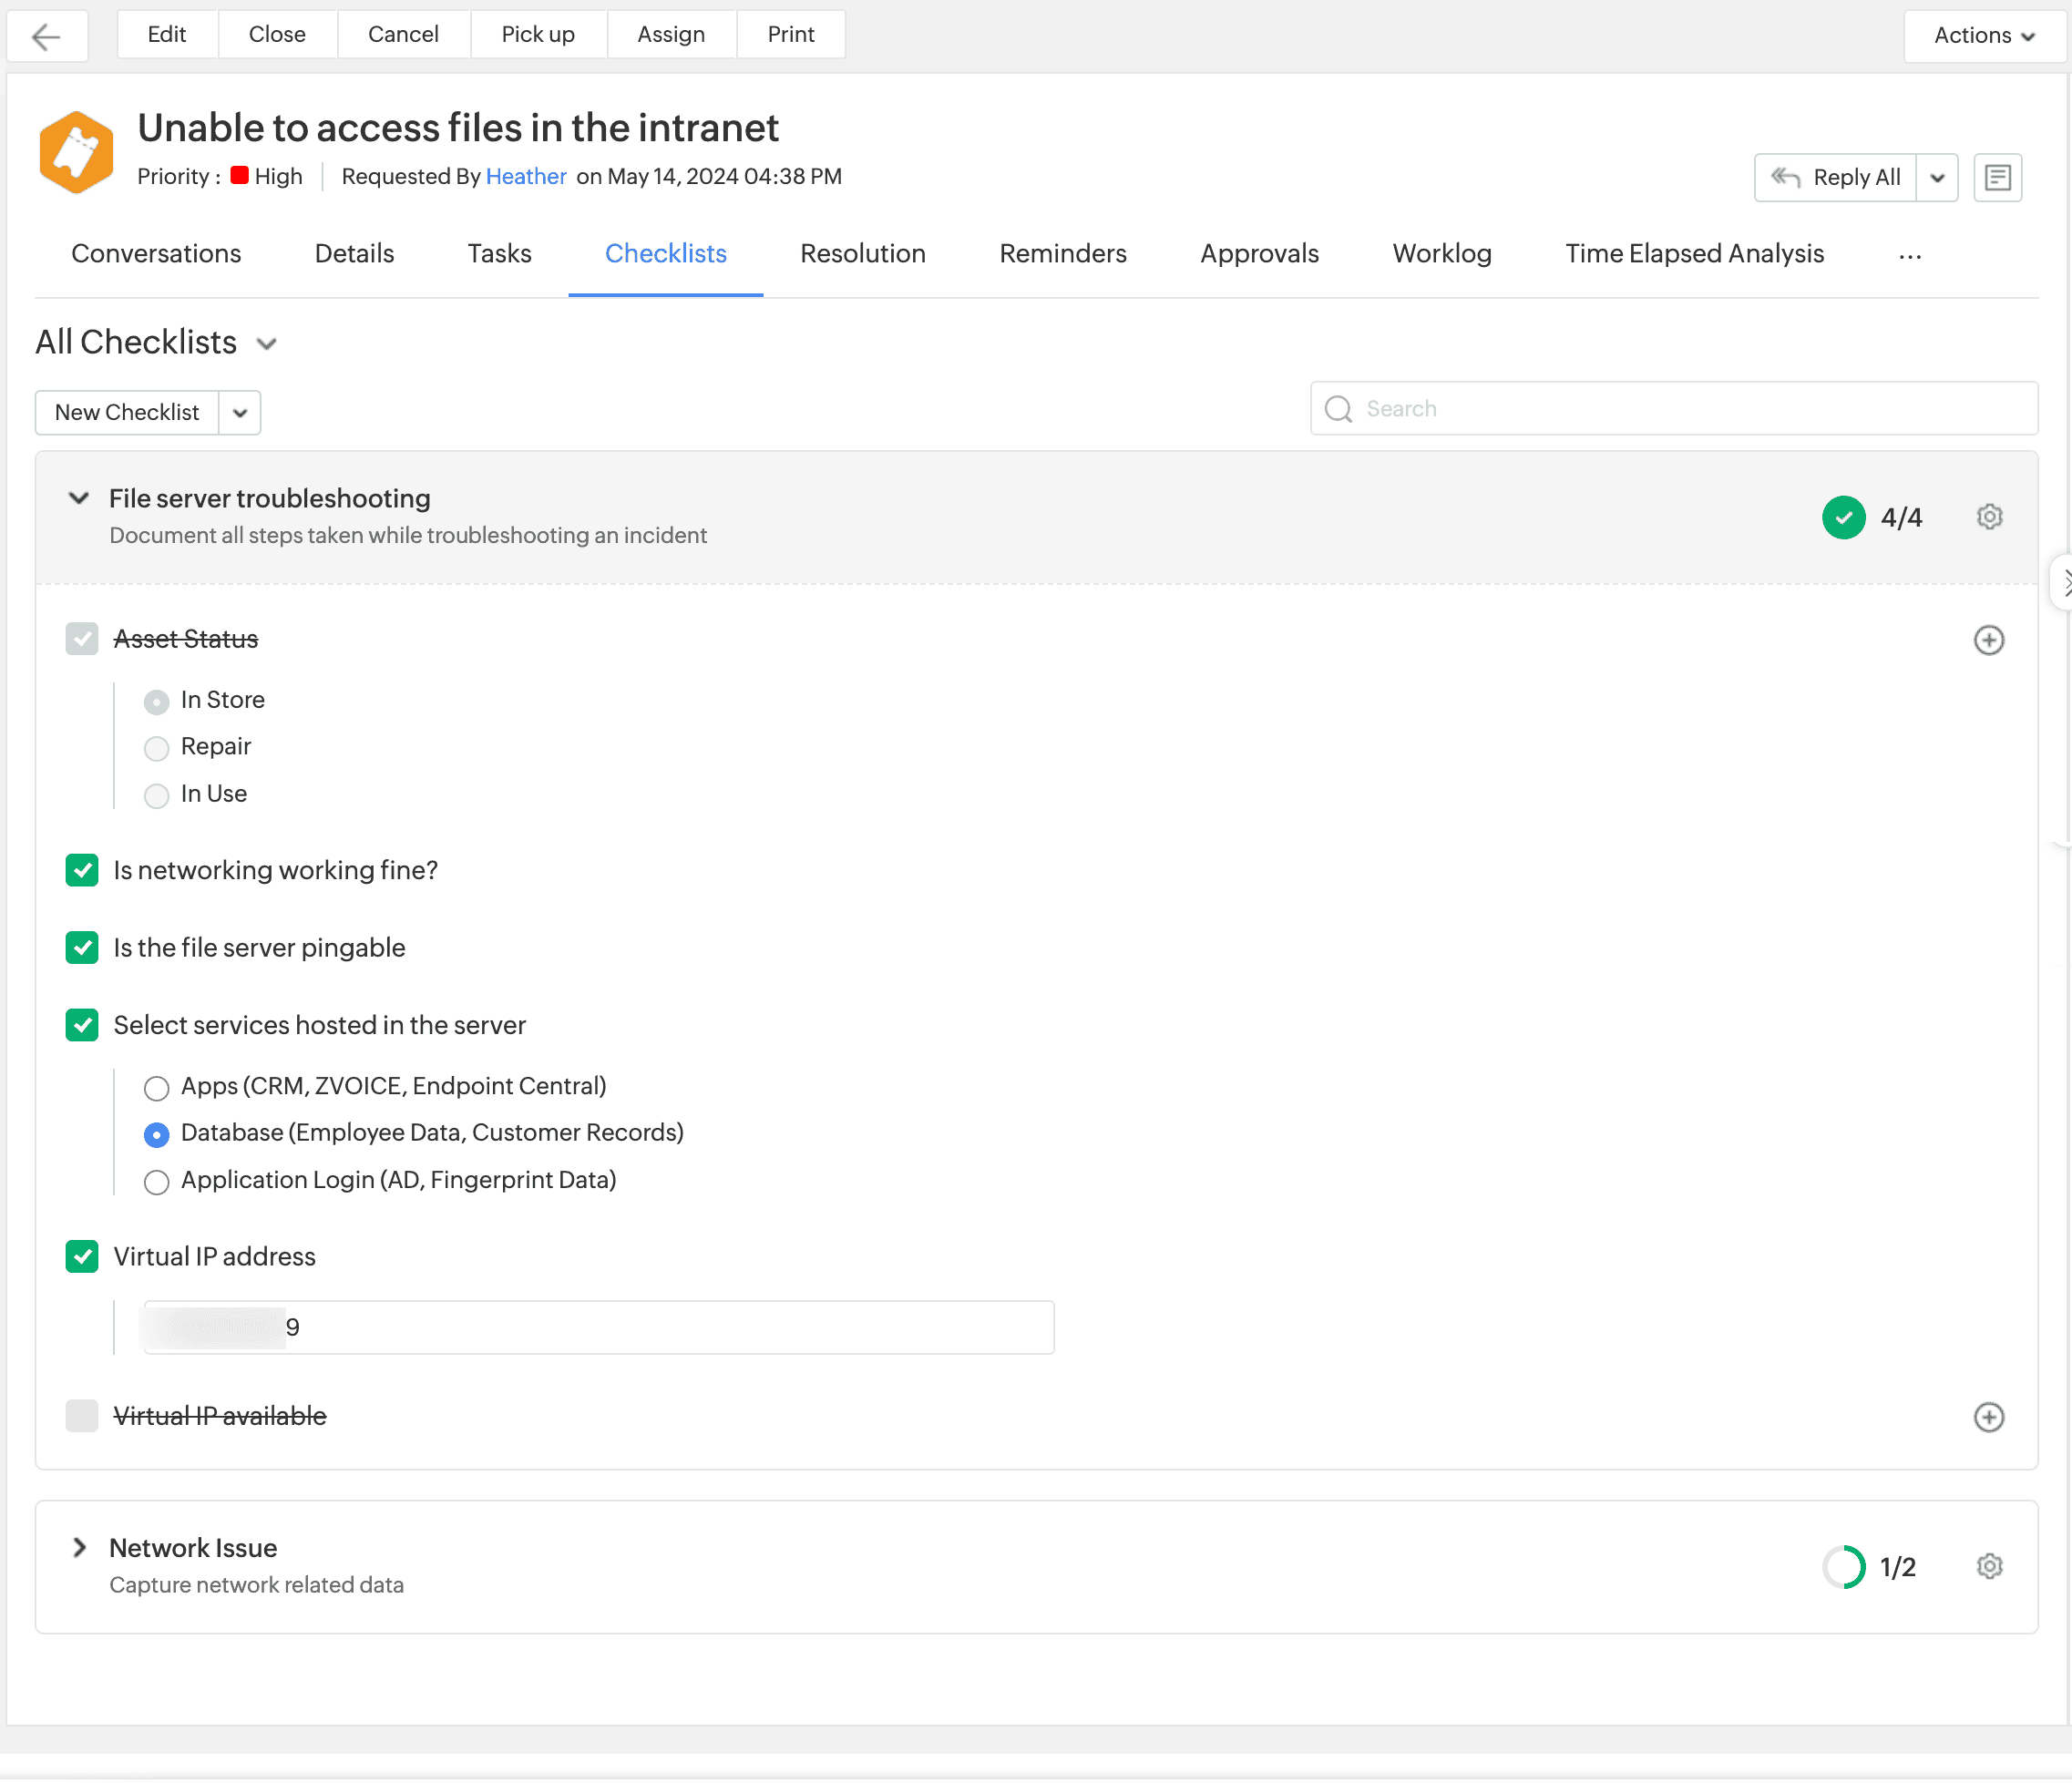Open requester Heather's profile link
This screenshot has height=1783, width=2072.
(x=525, y=177)
